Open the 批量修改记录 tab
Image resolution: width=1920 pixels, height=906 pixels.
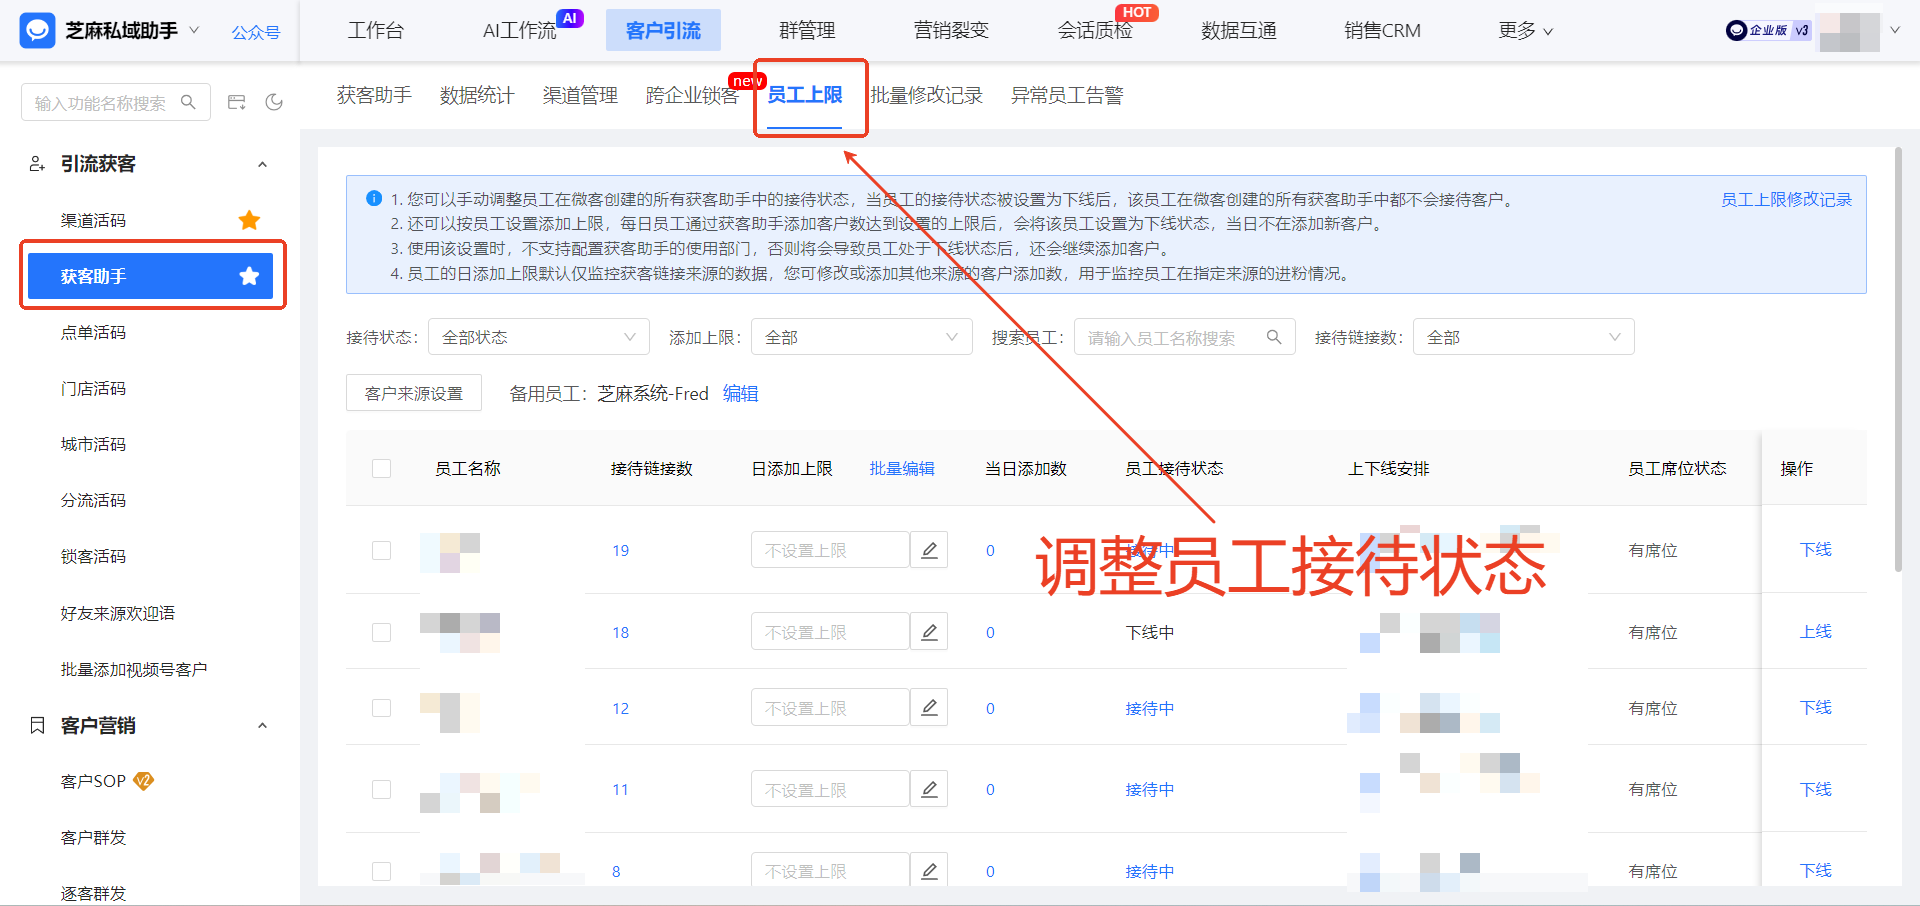[927, 96]
